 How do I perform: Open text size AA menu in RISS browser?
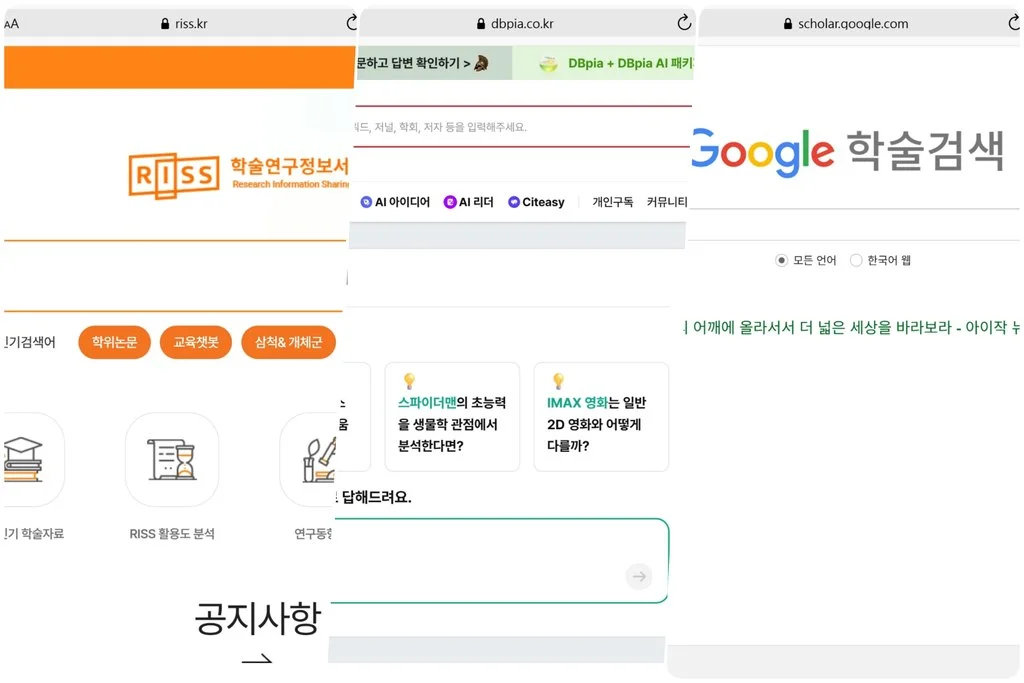[x=11, y=24]
